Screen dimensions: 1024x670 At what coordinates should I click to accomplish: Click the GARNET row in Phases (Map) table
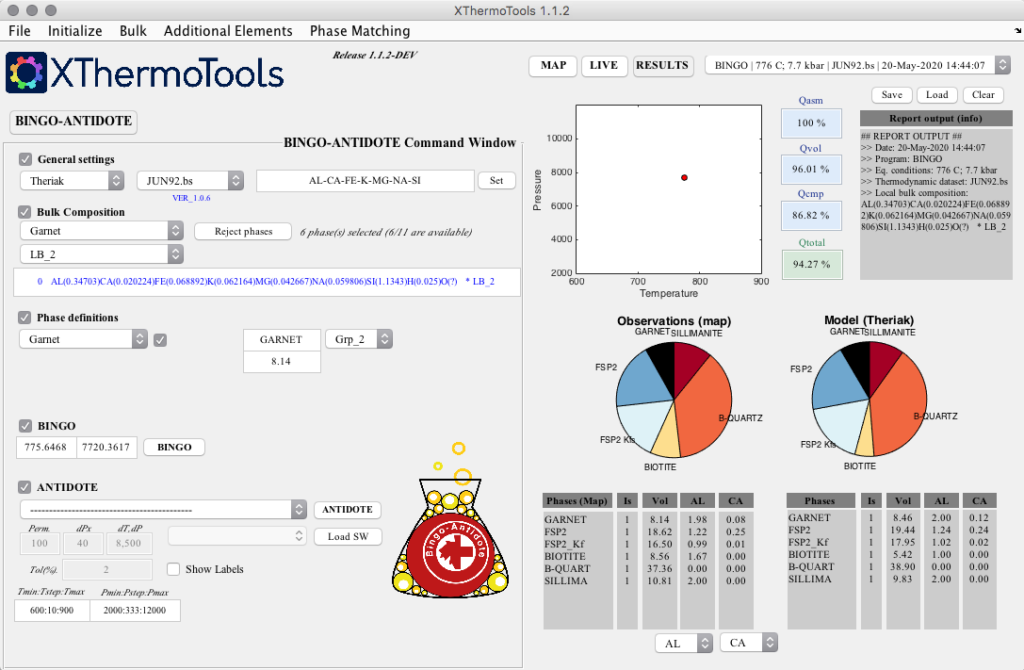click(648, 520)
